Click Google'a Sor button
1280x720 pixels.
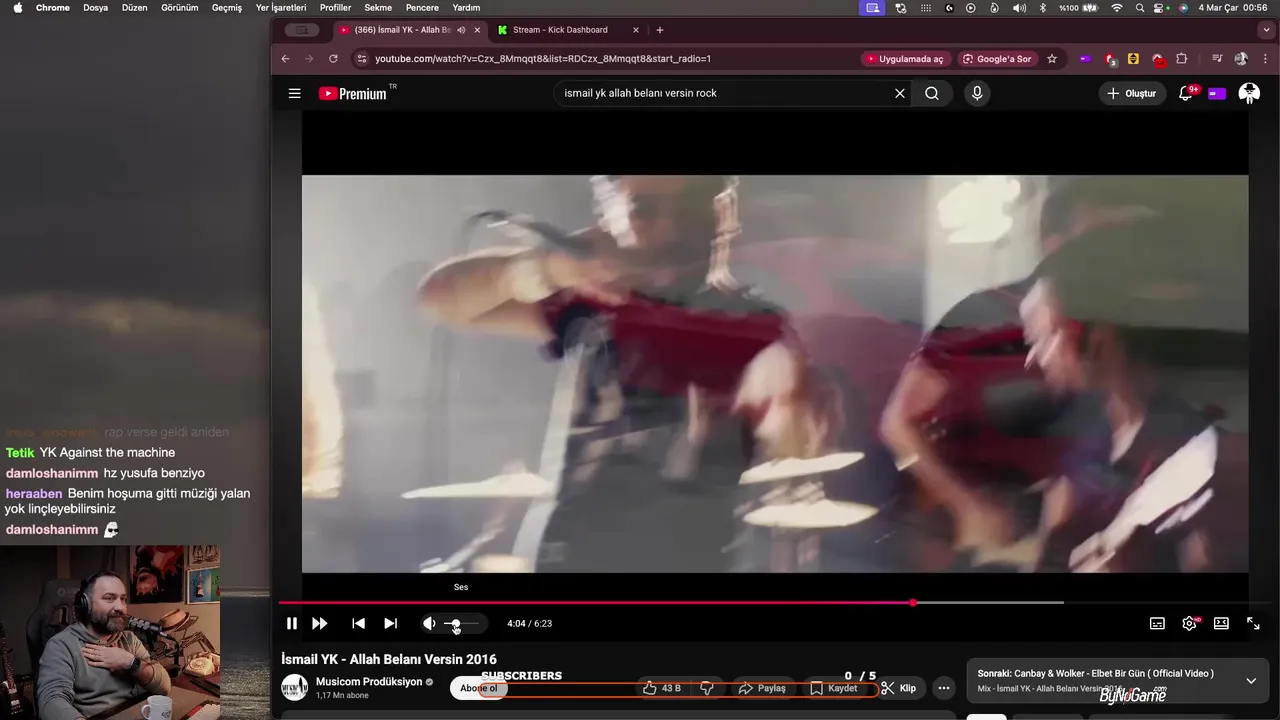[x=997, y=59]
